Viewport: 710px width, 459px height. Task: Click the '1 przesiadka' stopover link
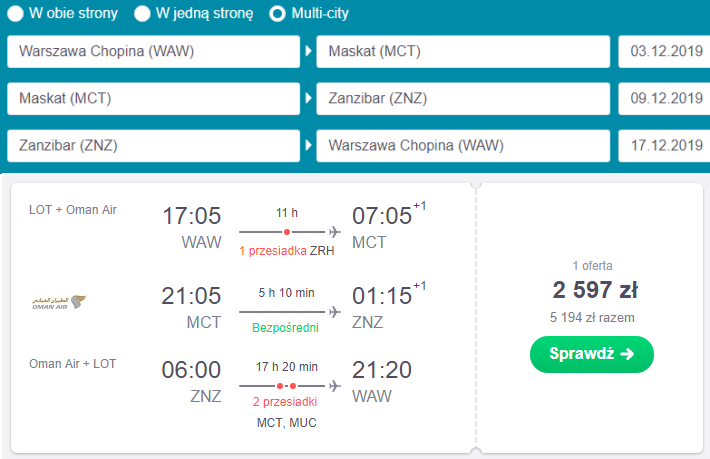point(273,251)
